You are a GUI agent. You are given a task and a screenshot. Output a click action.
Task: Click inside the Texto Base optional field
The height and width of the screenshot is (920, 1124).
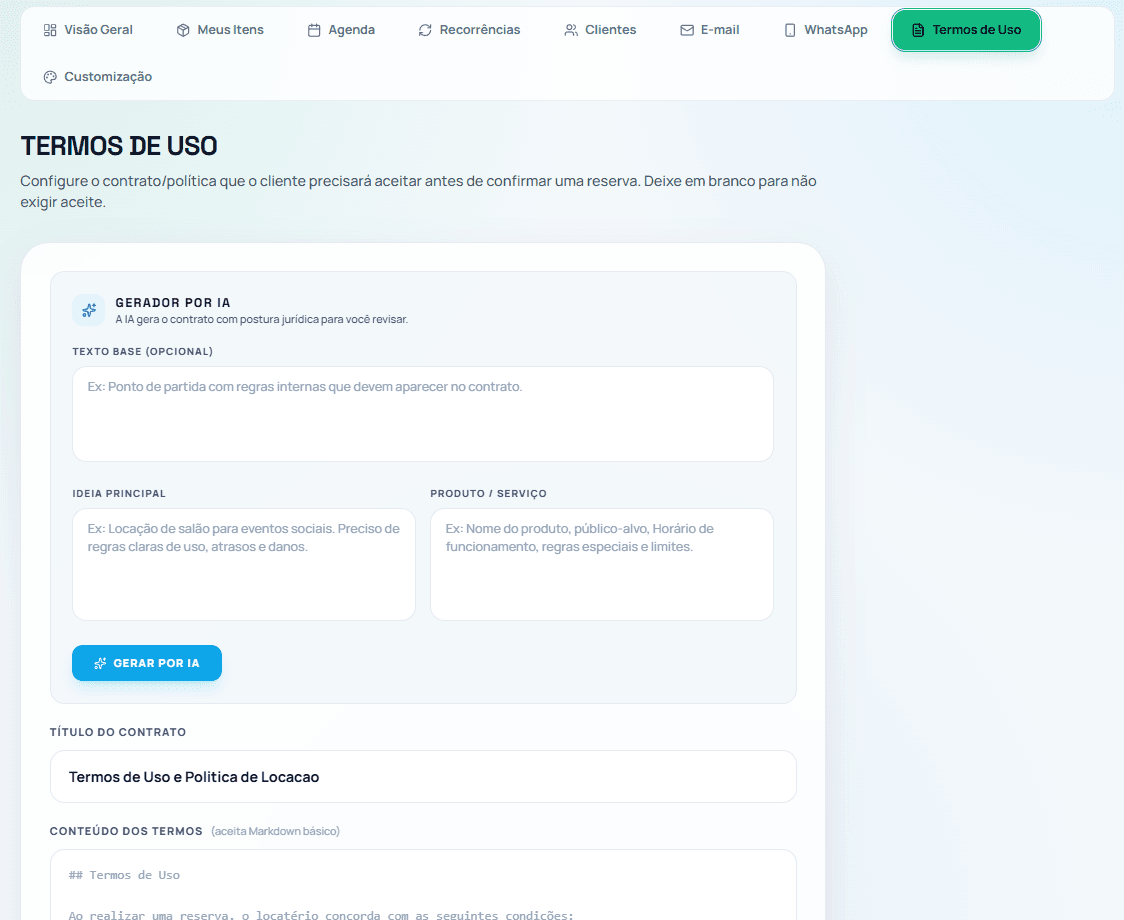[x=422, y=410]
